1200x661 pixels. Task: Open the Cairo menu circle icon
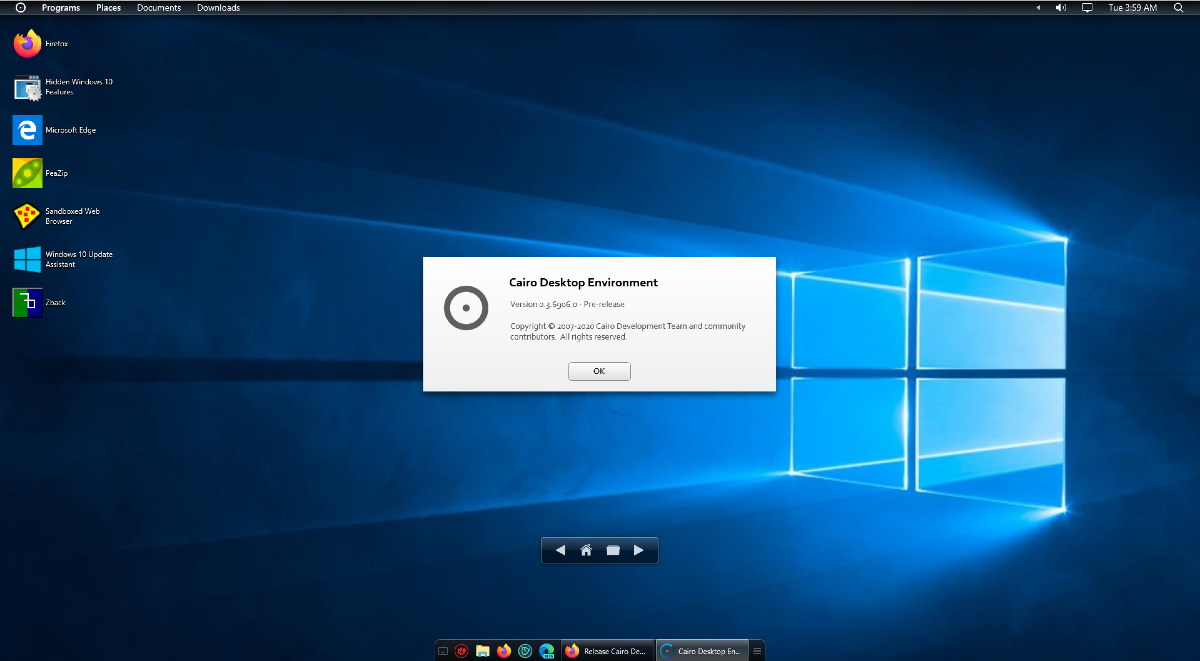(x=20, y=8)
